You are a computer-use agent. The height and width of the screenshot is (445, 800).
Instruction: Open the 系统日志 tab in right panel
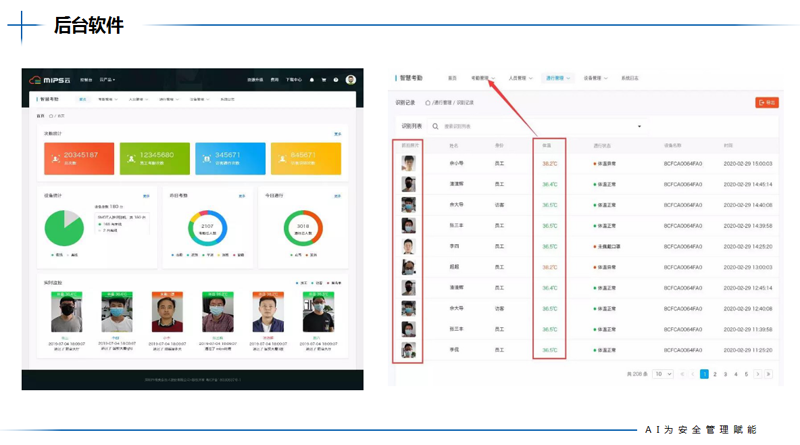click(x=631, y=77)
